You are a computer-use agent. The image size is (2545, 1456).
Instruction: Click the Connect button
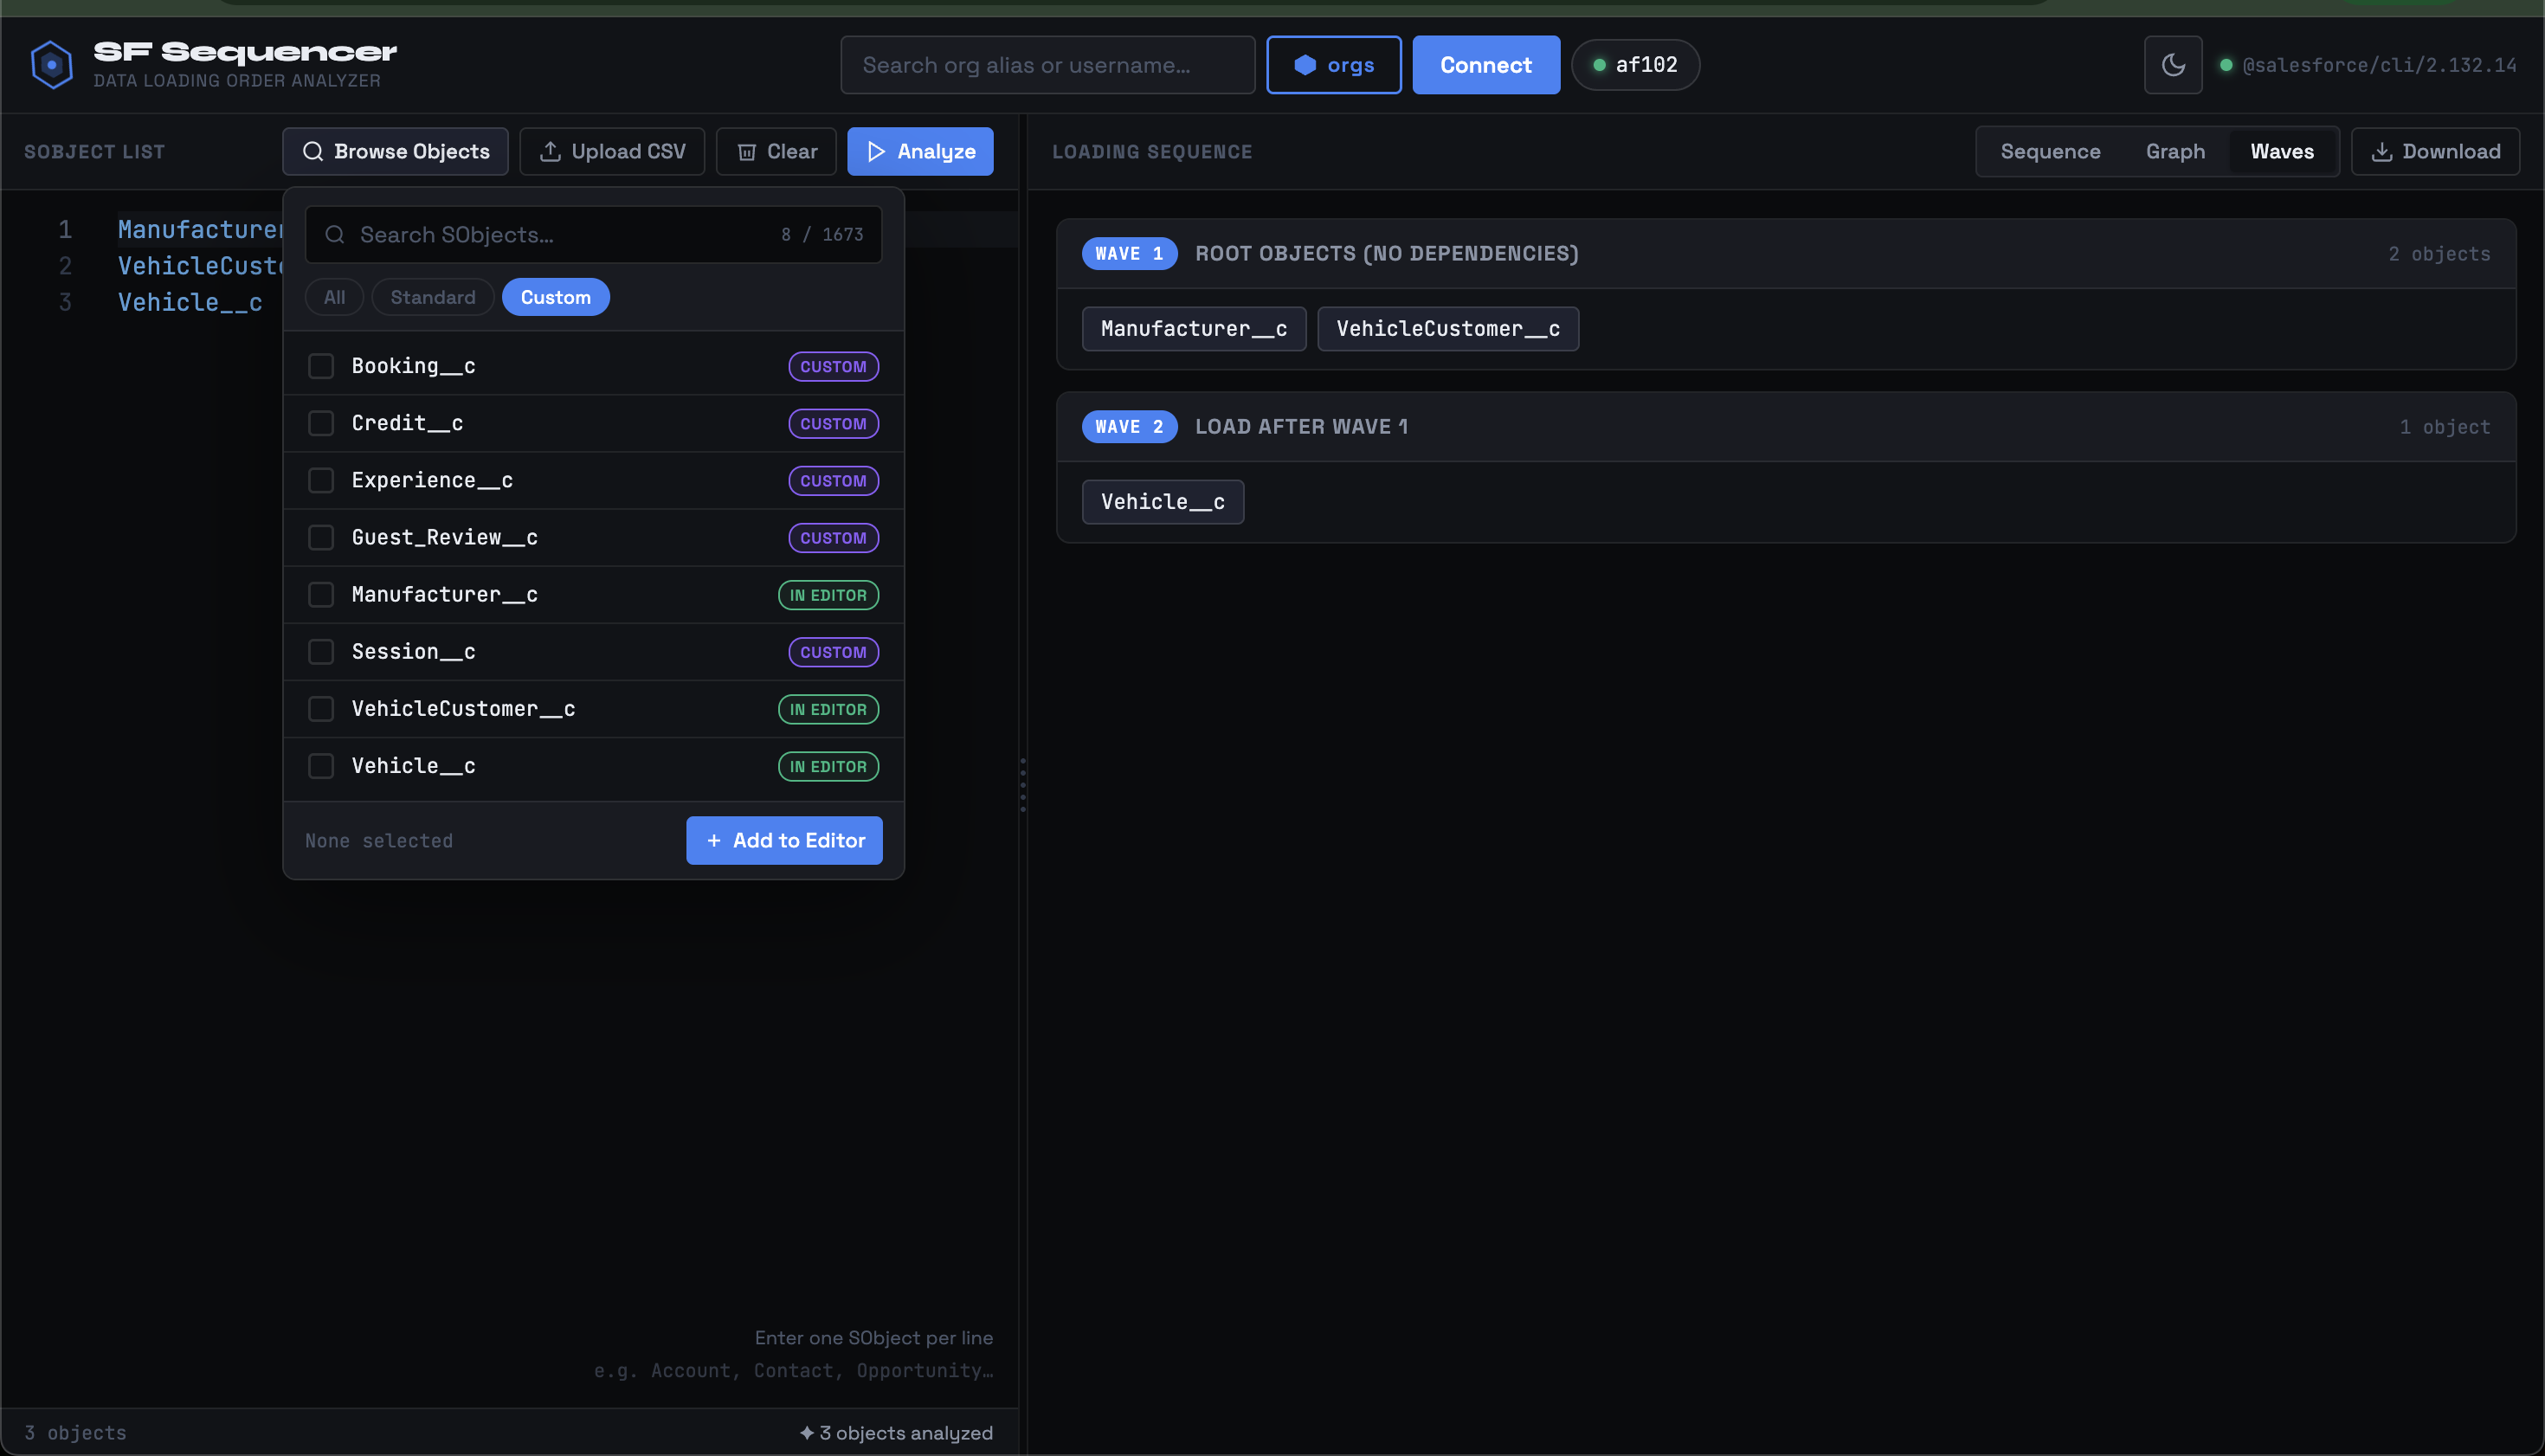click(x=1486, y=65)
